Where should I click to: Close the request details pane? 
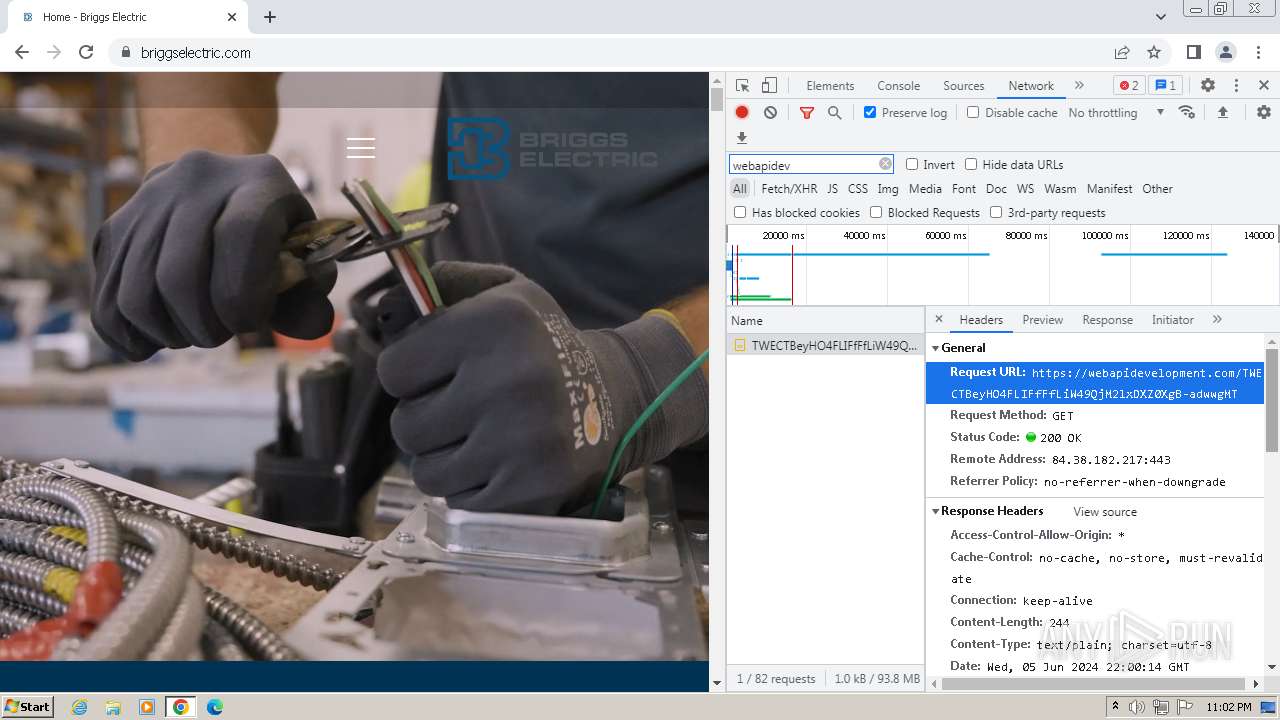coord(938,319)
